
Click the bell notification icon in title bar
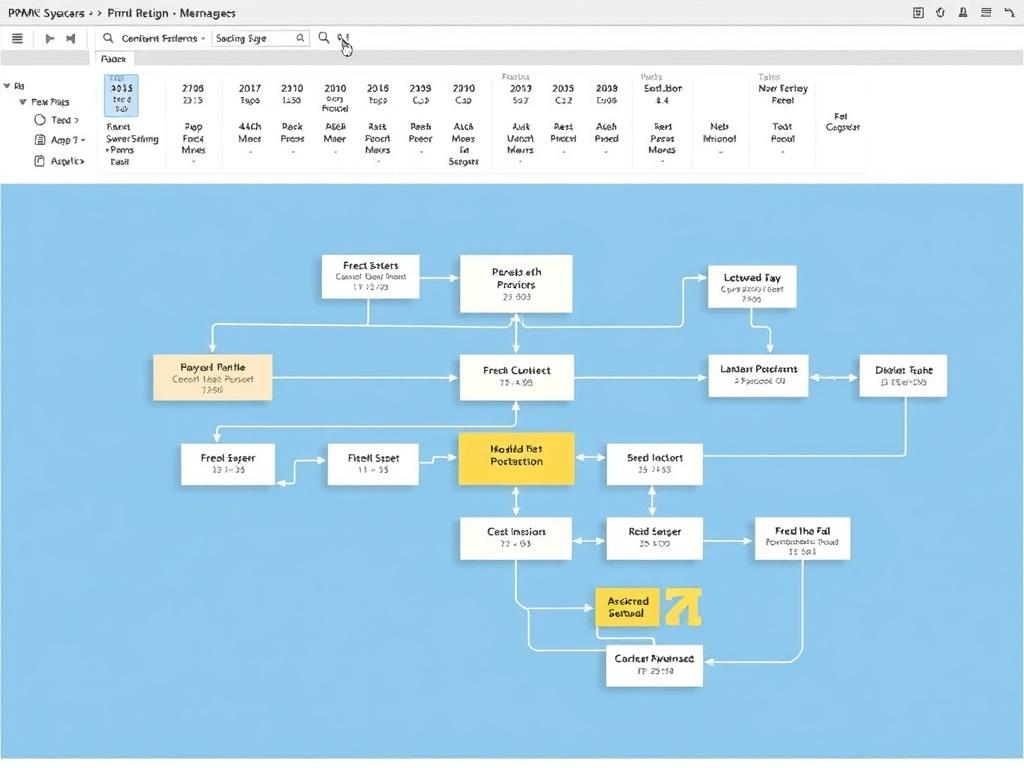coord(963,12)
